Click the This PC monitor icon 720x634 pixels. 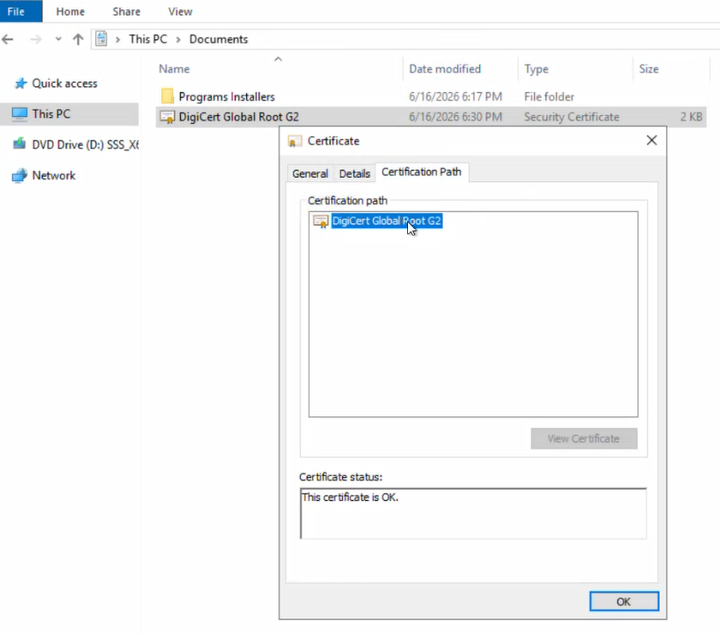[19, 114]
